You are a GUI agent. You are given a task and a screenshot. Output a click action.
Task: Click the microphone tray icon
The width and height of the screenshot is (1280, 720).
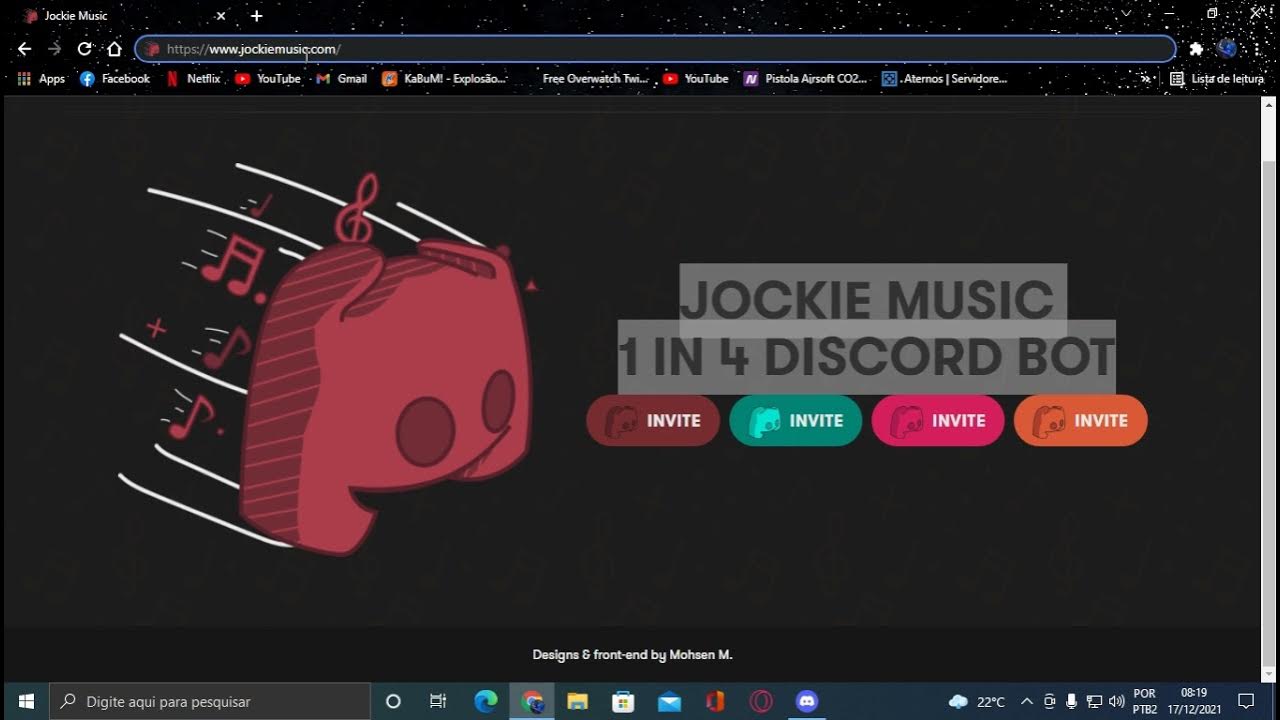coord(1071,702)
